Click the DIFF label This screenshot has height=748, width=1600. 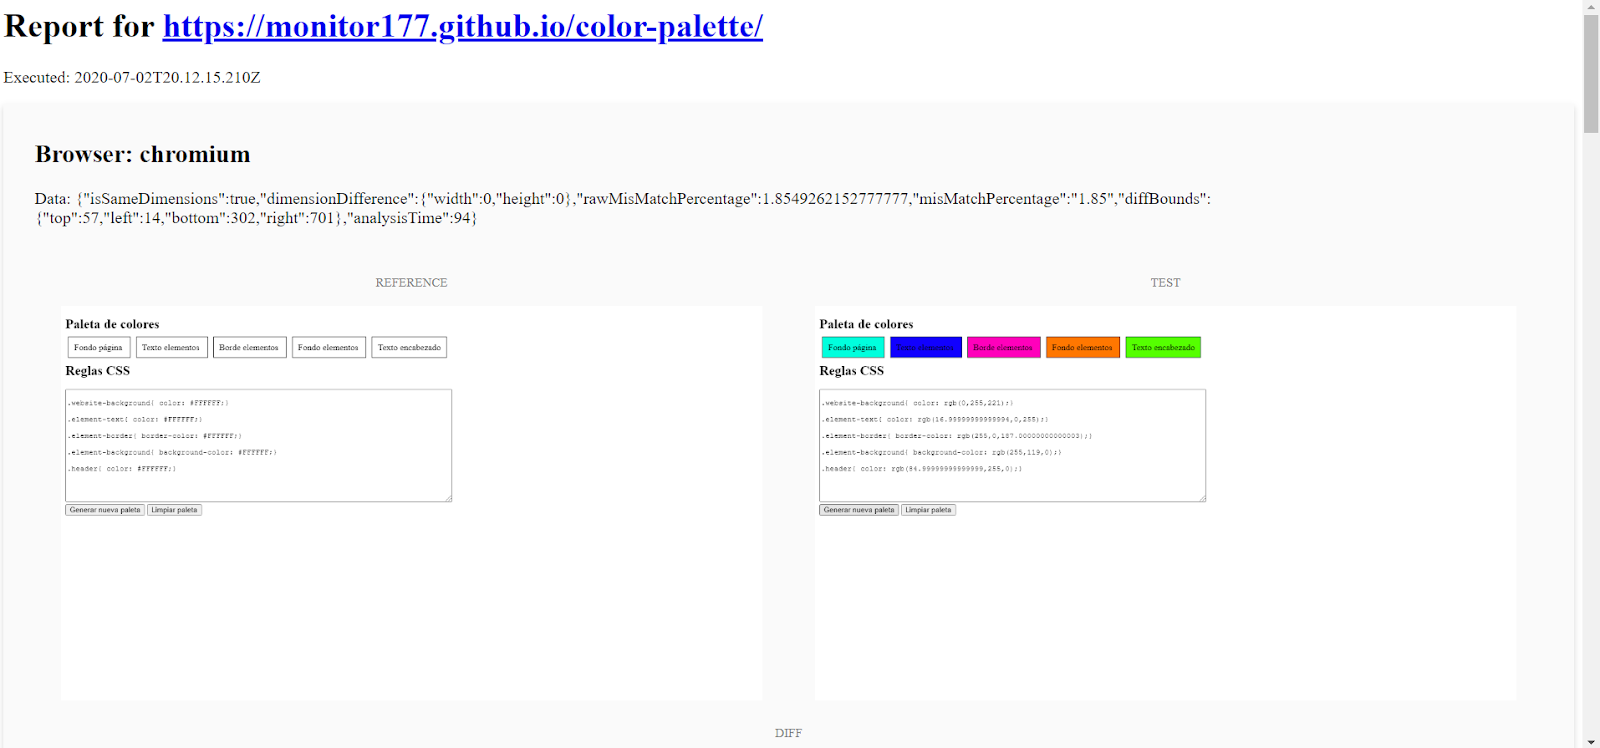point(788,733)
